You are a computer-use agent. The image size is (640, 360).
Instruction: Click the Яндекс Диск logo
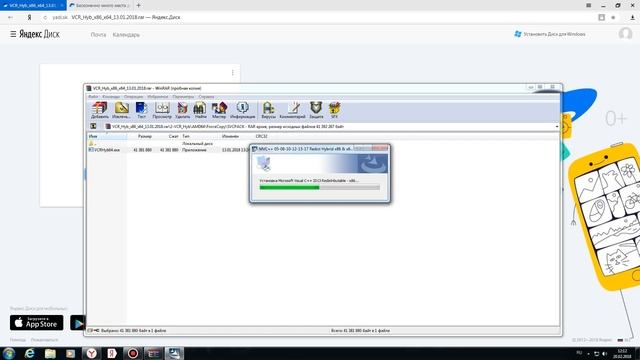[x=40, y=34]
